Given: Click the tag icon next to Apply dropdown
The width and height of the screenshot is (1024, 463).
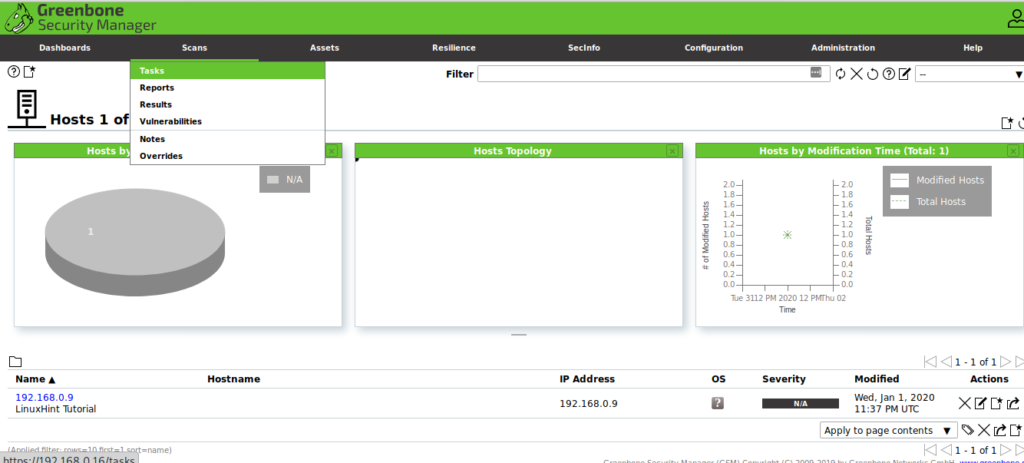Looking at the screenshot, I should tap(968, 430).
